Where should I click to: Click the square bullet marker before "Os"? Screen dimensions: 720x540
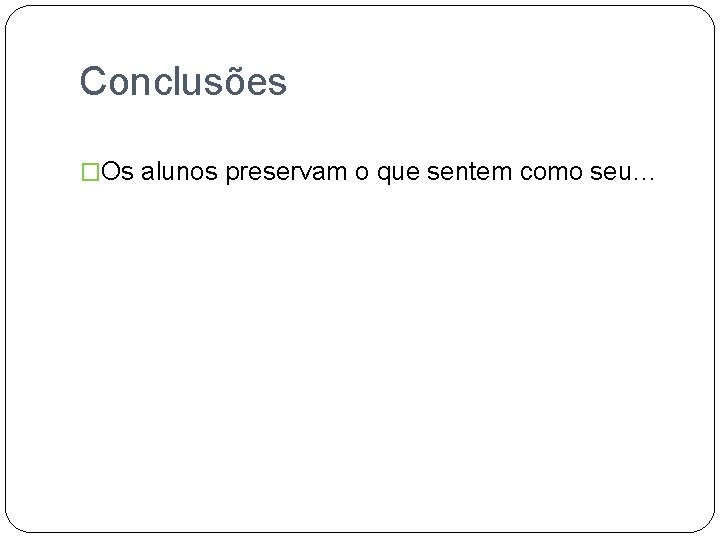(90, 173)
